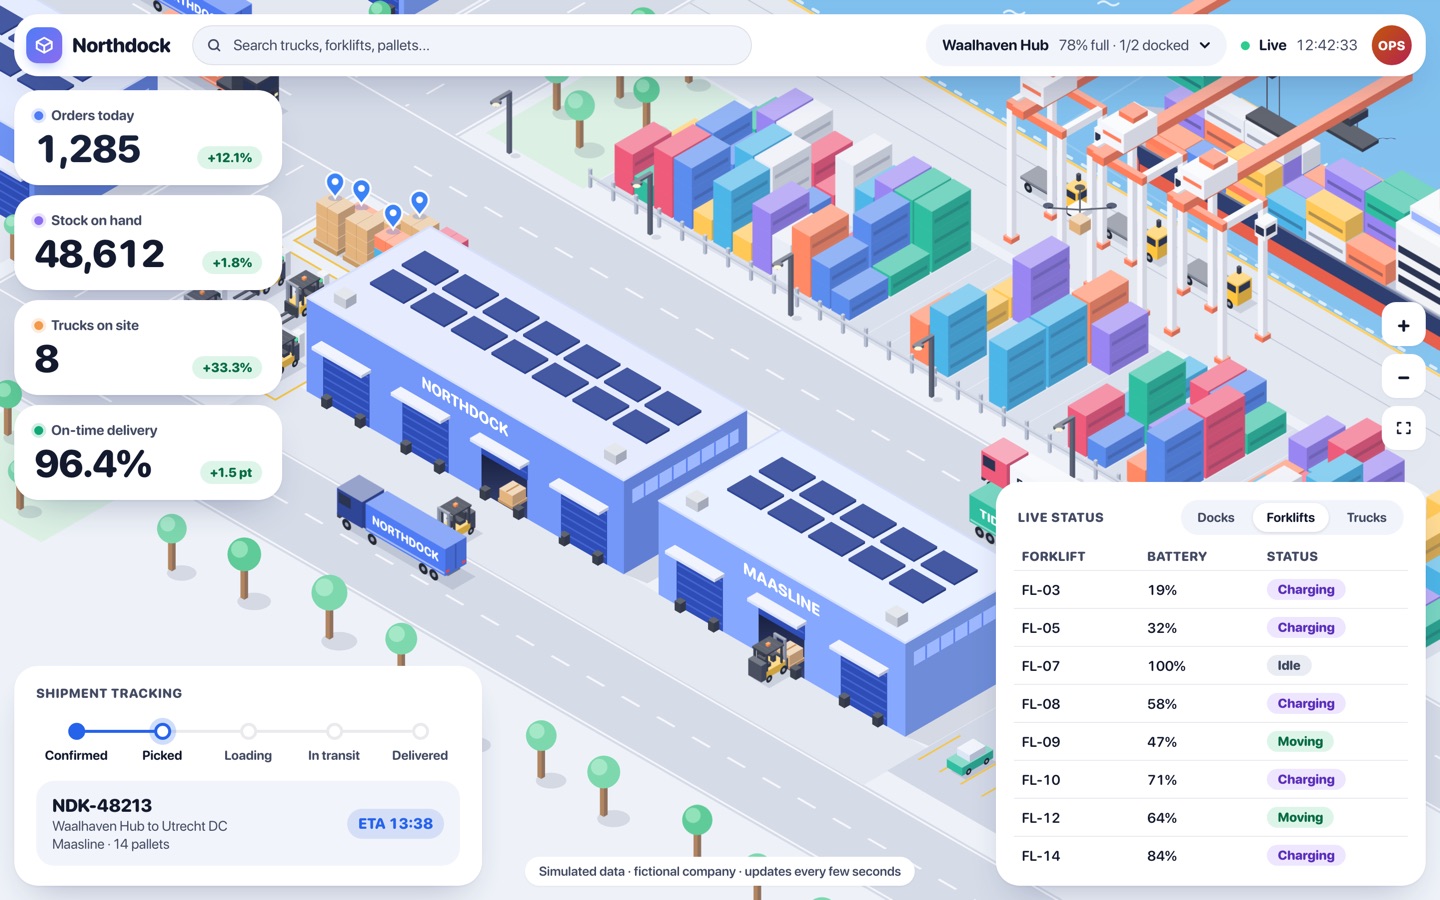Focus the search trucks, forklifts, pallets field
Viewport: 1440px width, 900px height.
471,45
